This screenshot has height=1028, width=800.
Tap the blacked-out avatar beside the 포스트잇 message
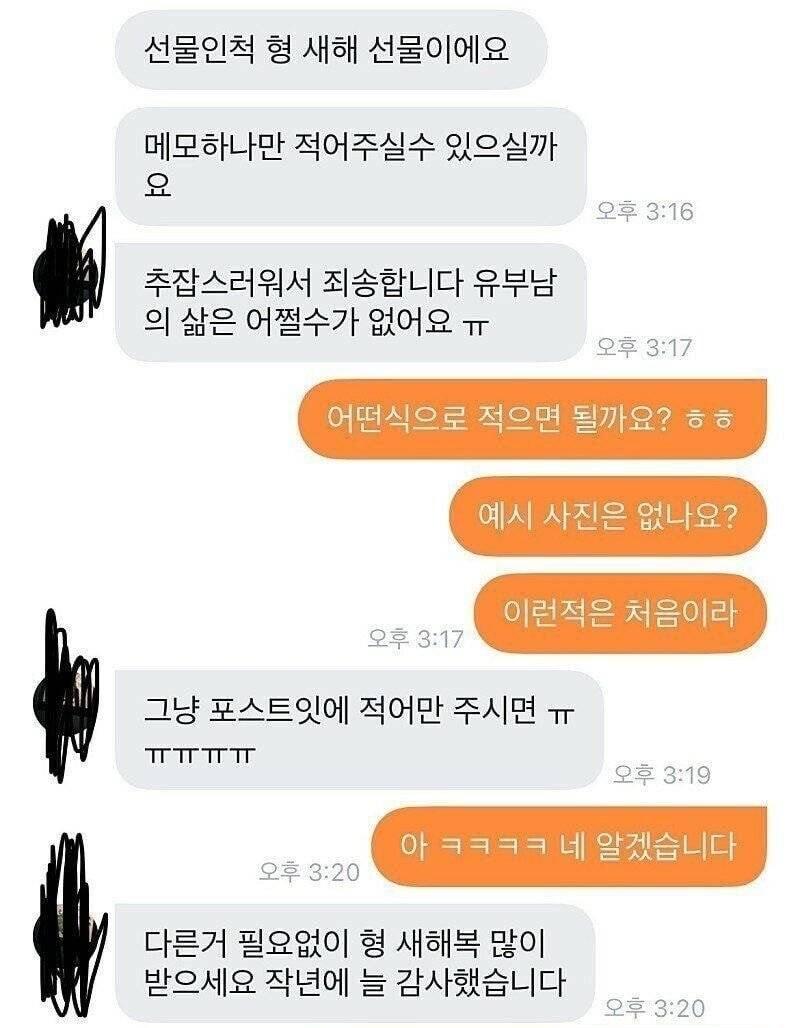tap(66, 695)
